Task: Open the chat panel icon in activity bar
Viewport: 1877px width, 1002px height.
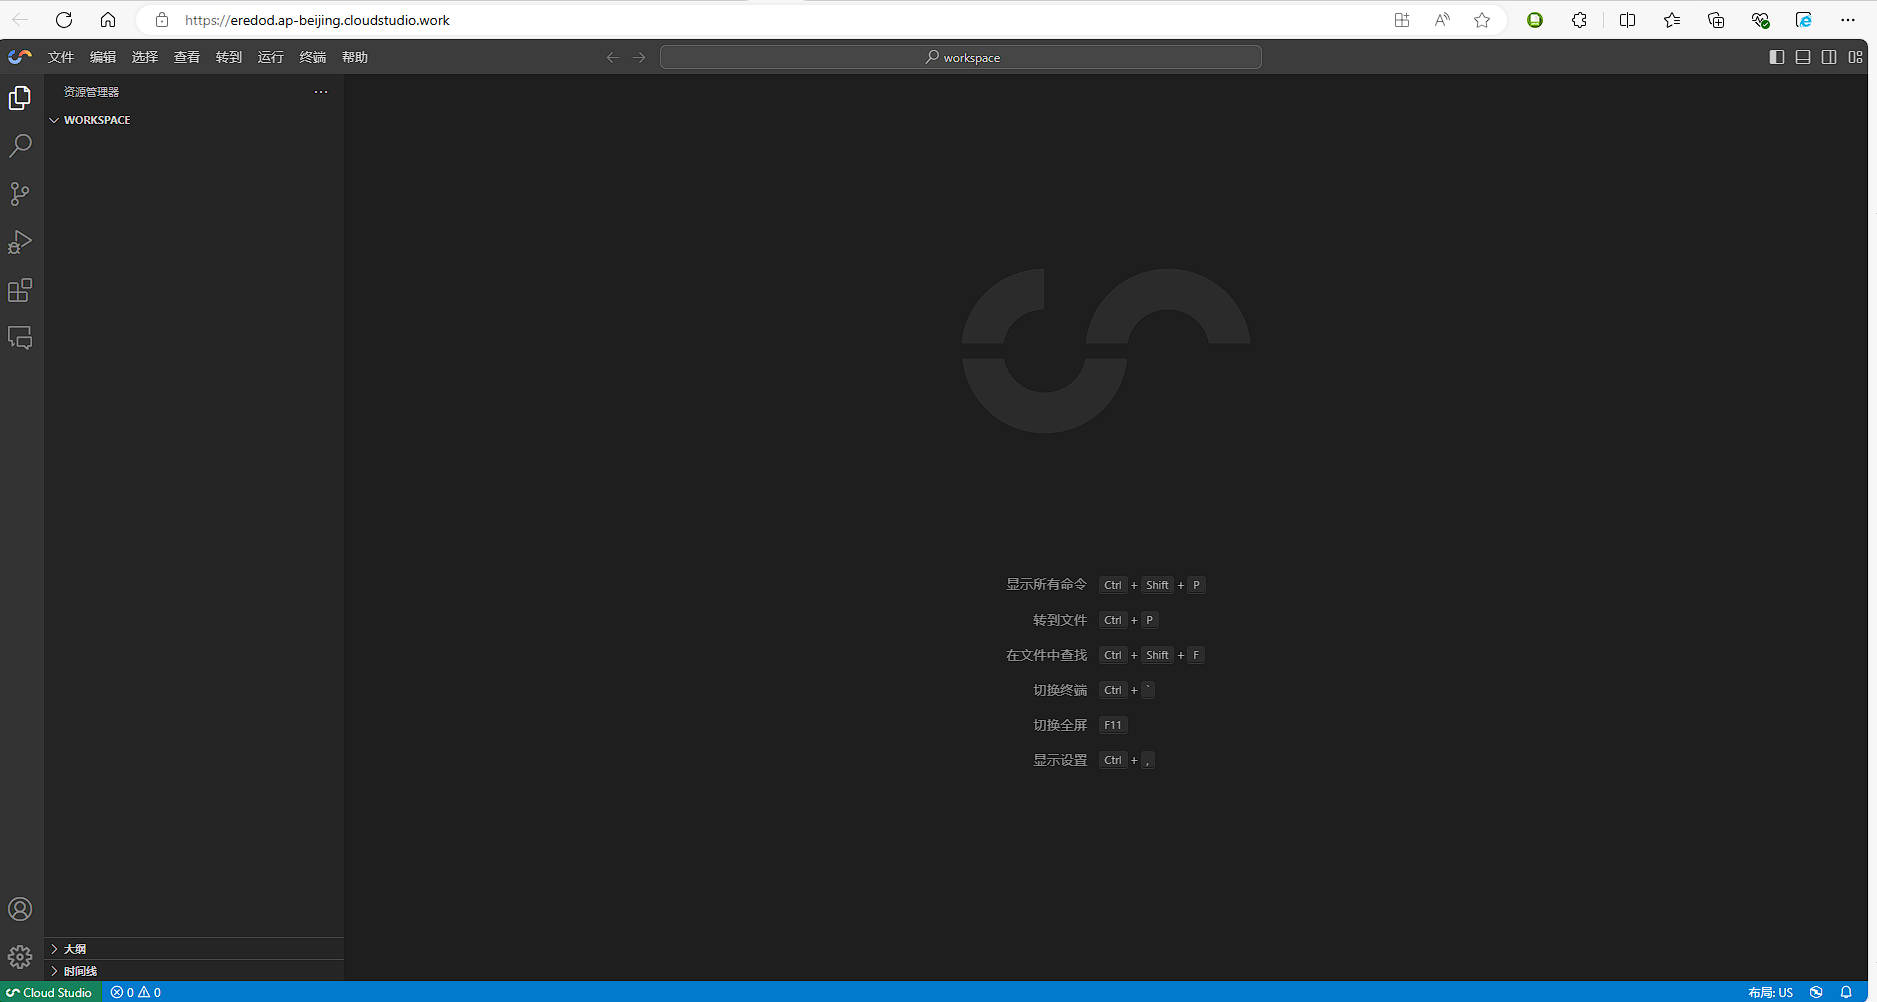Action: click(20, 338)
